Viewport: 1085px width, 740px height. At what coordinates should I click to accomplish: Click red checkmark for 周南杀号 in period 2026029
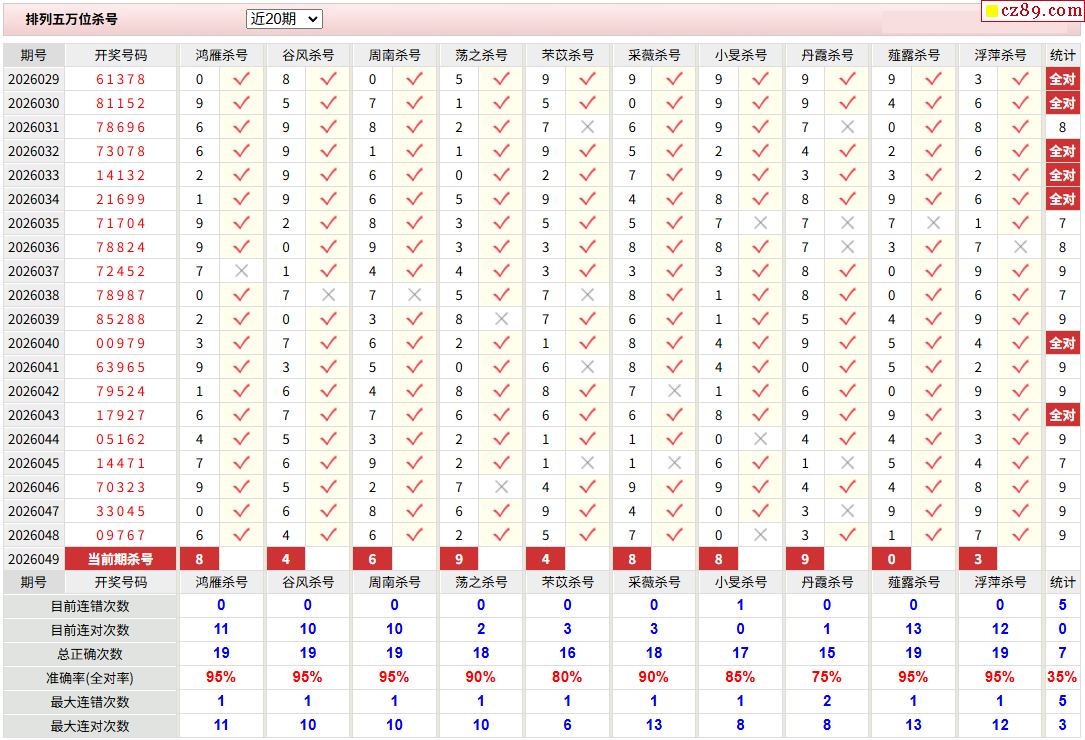414,79
